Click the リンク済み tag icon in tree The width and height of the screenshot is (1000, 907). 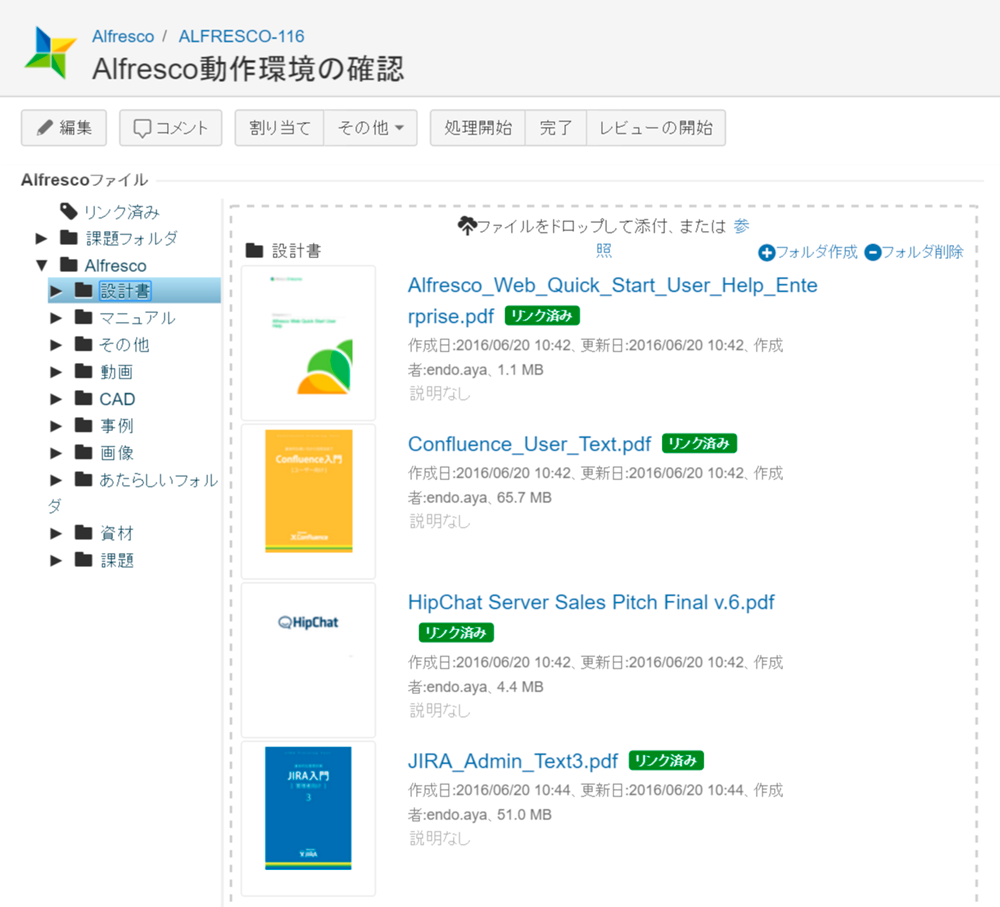point(68,211)
